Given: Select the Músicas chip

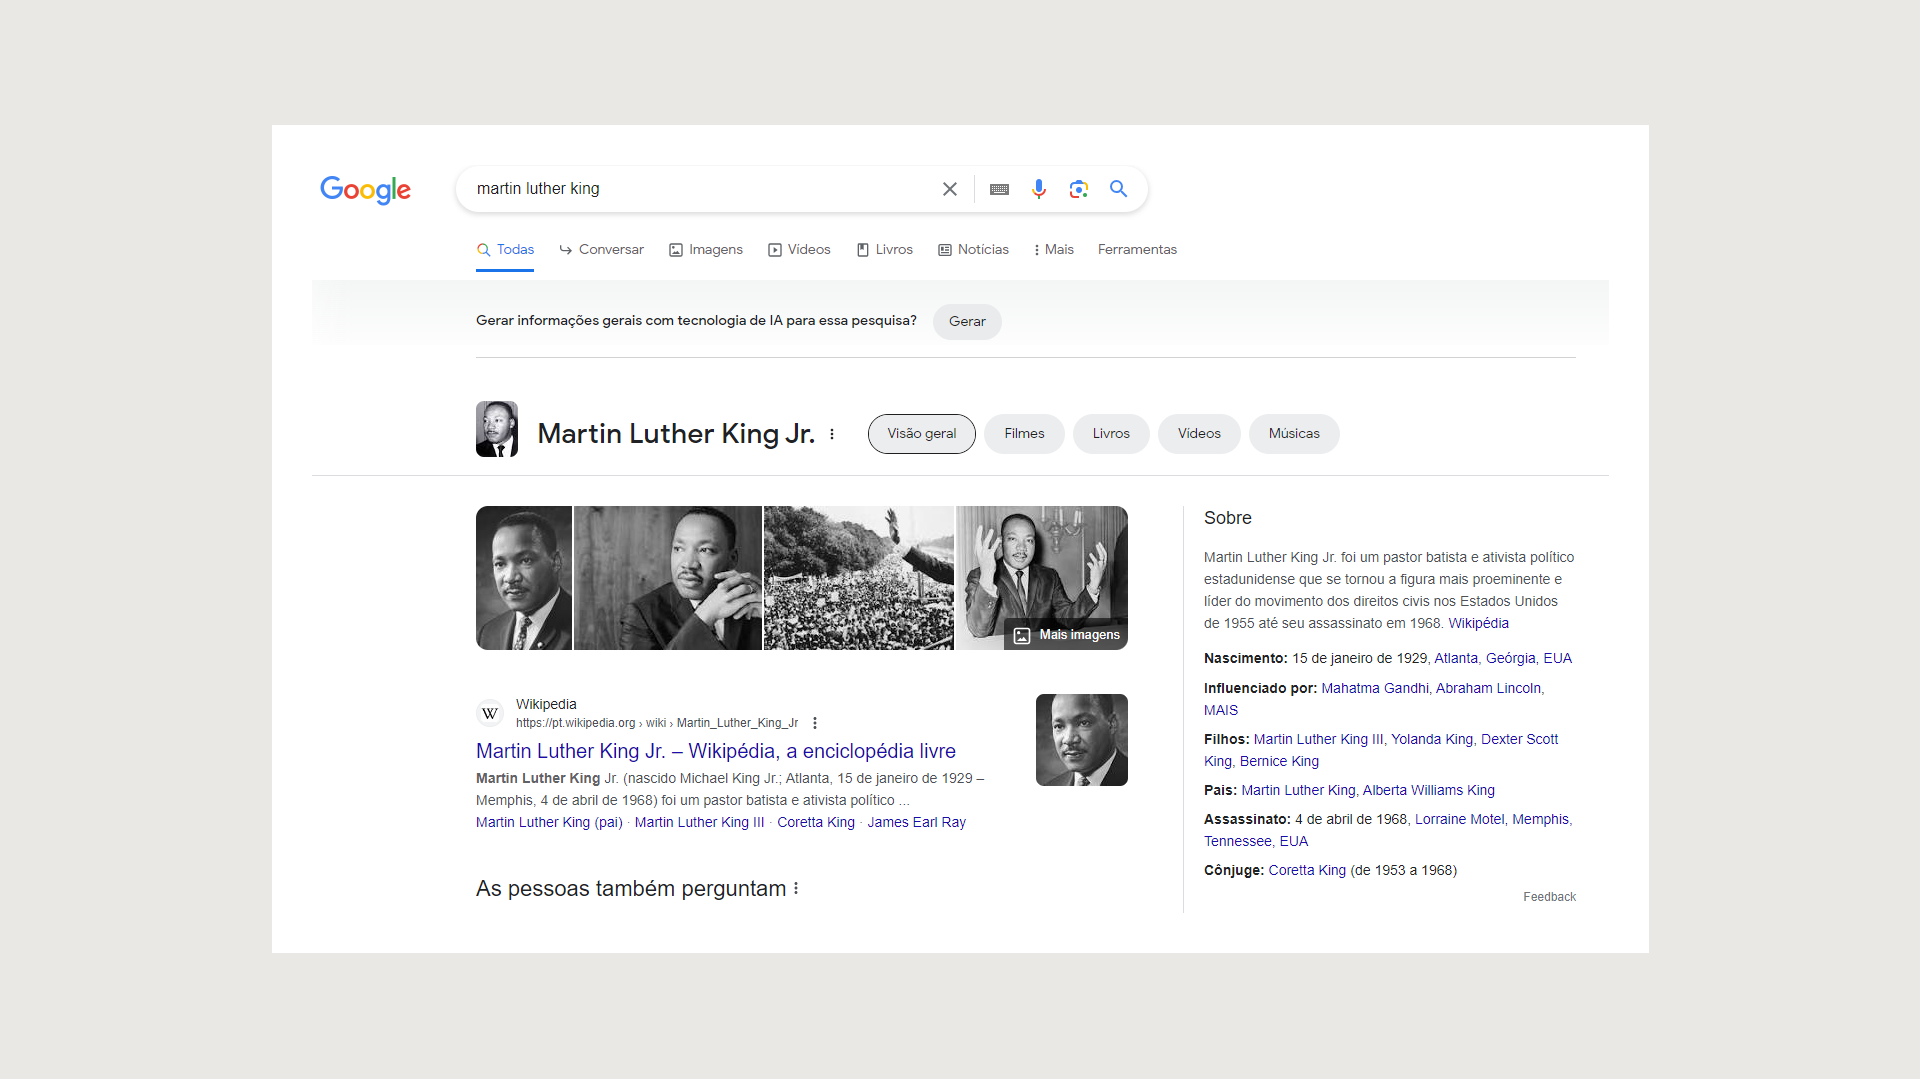Looking at the screenshot, I should click(x=1294, y=434).
